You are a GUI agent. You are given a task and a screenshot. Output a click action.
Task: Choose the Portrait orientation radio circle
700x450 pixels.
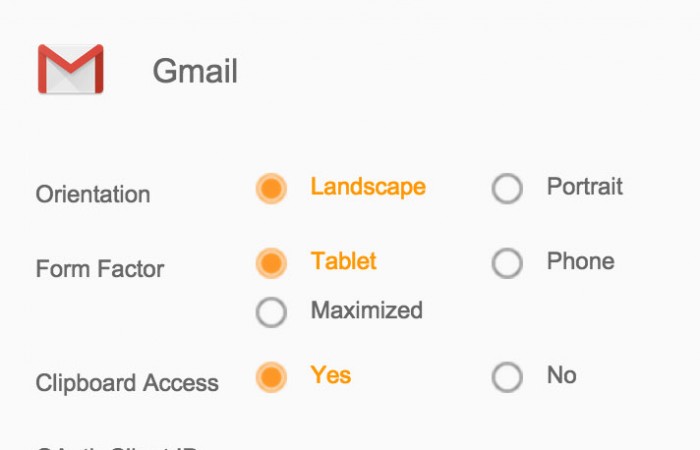point(507,188)
